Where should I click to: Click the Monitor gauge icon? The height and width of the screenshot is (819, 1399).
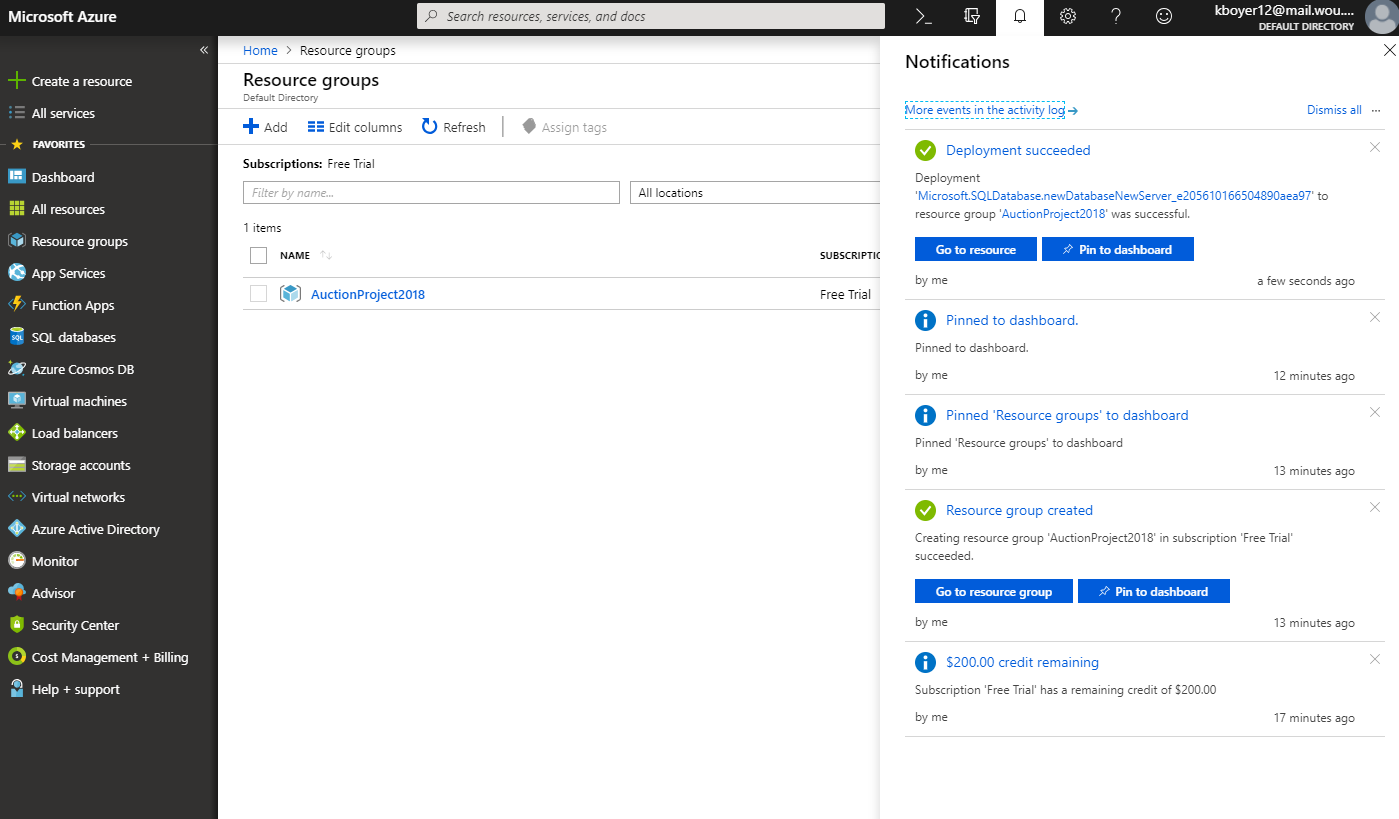click(x=16, y=561)
